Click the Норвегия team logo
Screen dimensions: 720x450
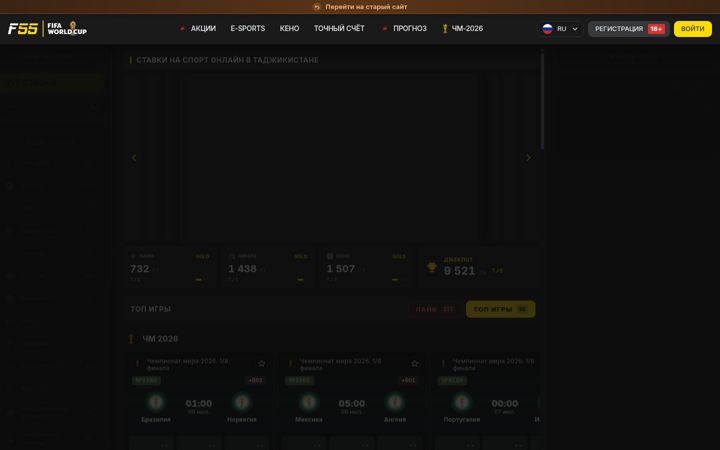click(x=242, y=402)
